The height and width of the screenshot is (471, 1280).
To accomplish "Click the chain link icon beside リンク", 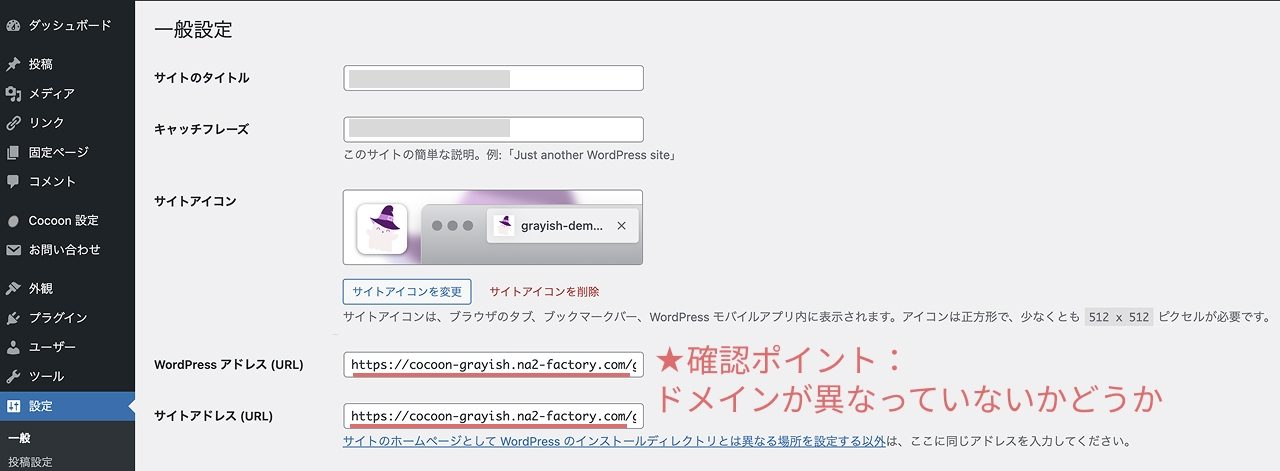I will (x=13, y=123).
